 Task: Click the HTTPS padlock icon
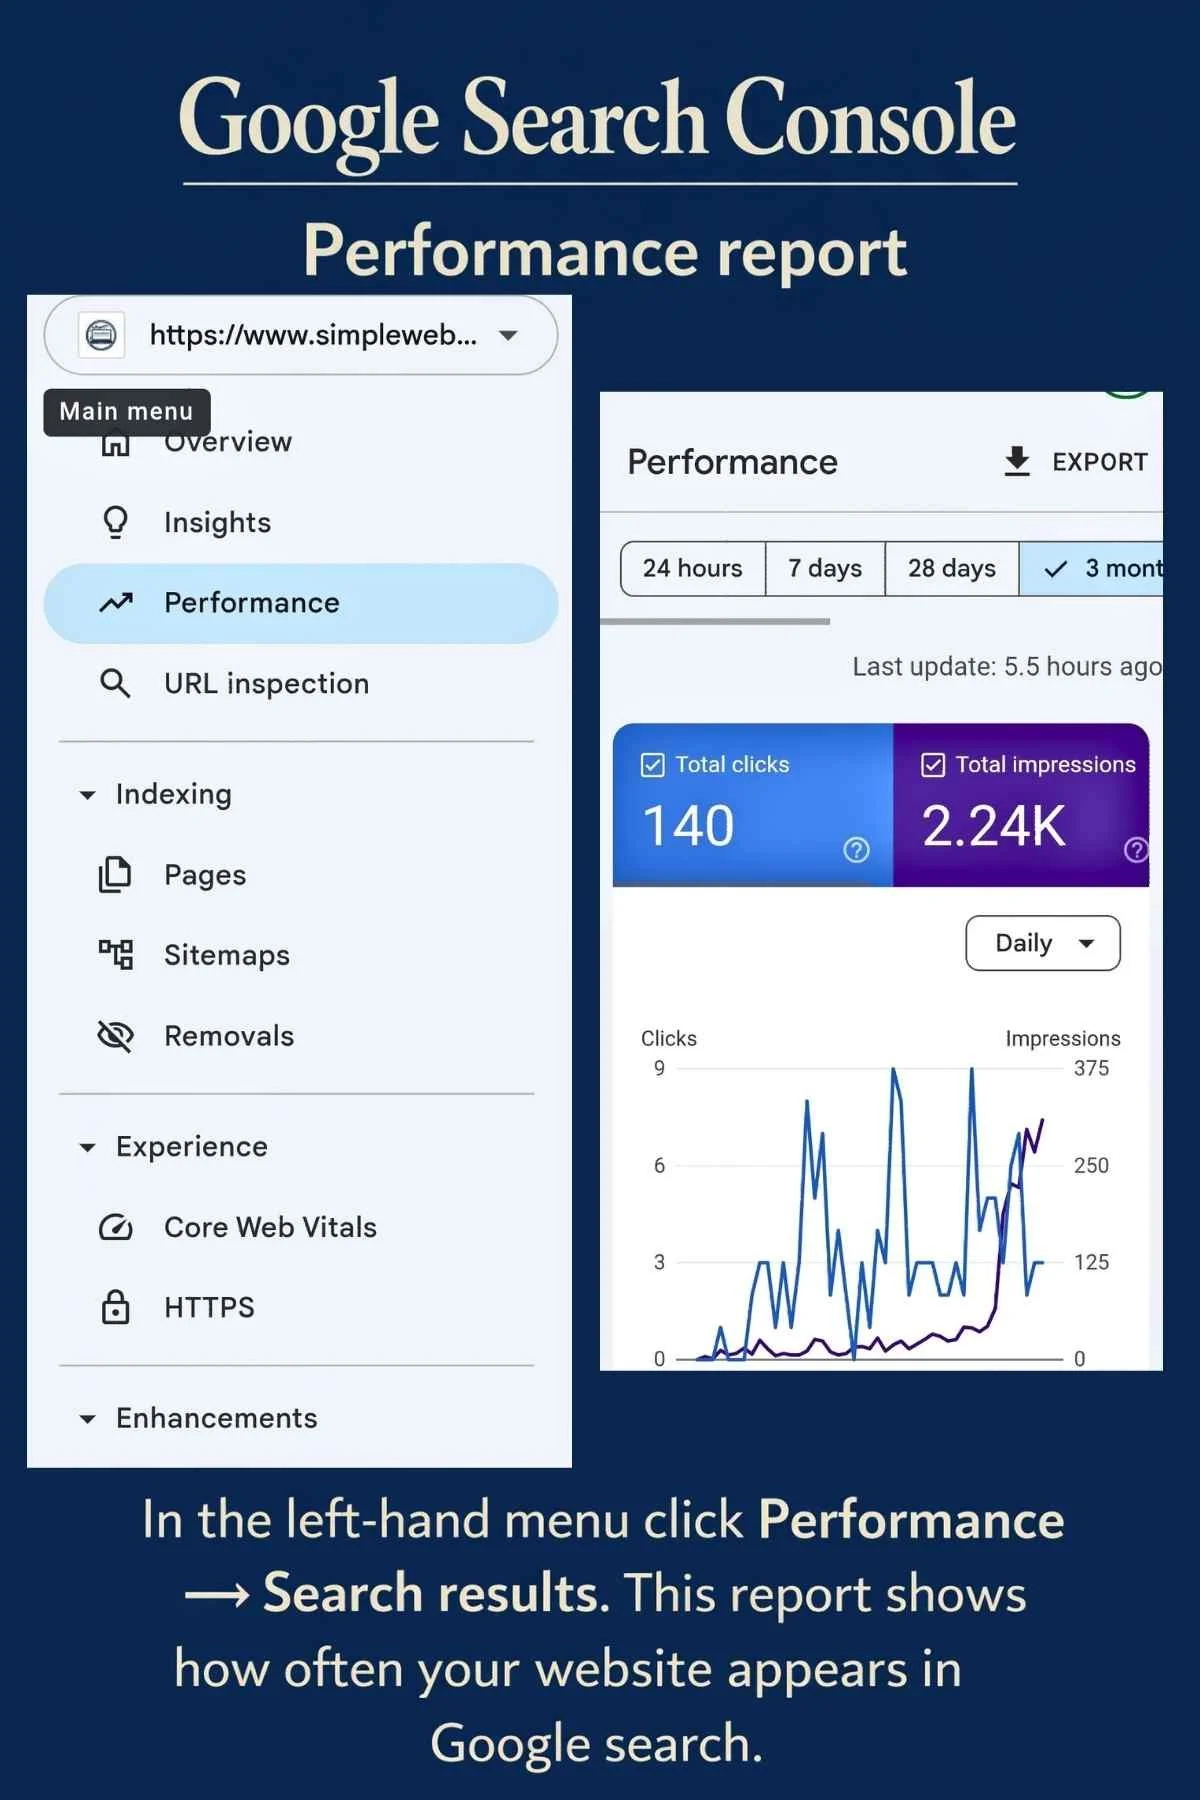(x=116, y=1307)
